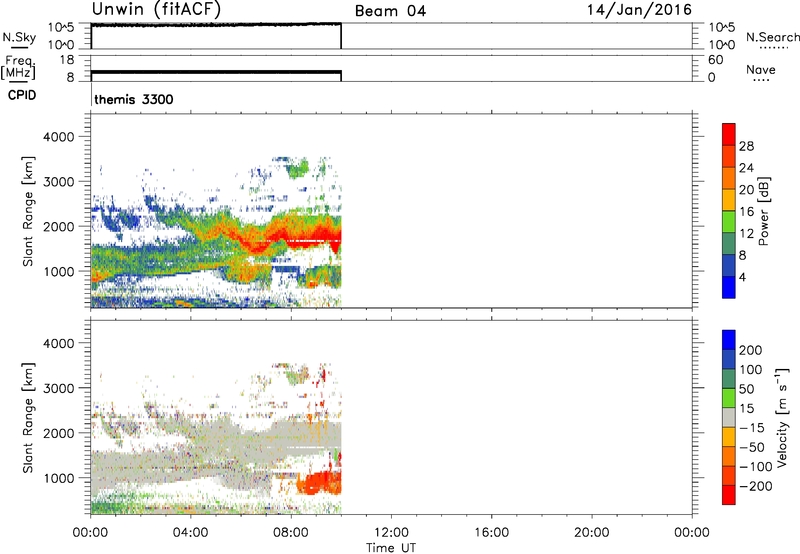The width and height of the screenshot is (800, 554).
Task: Click the 'Unwin (fitACF)' plot title
Action: 156,10
